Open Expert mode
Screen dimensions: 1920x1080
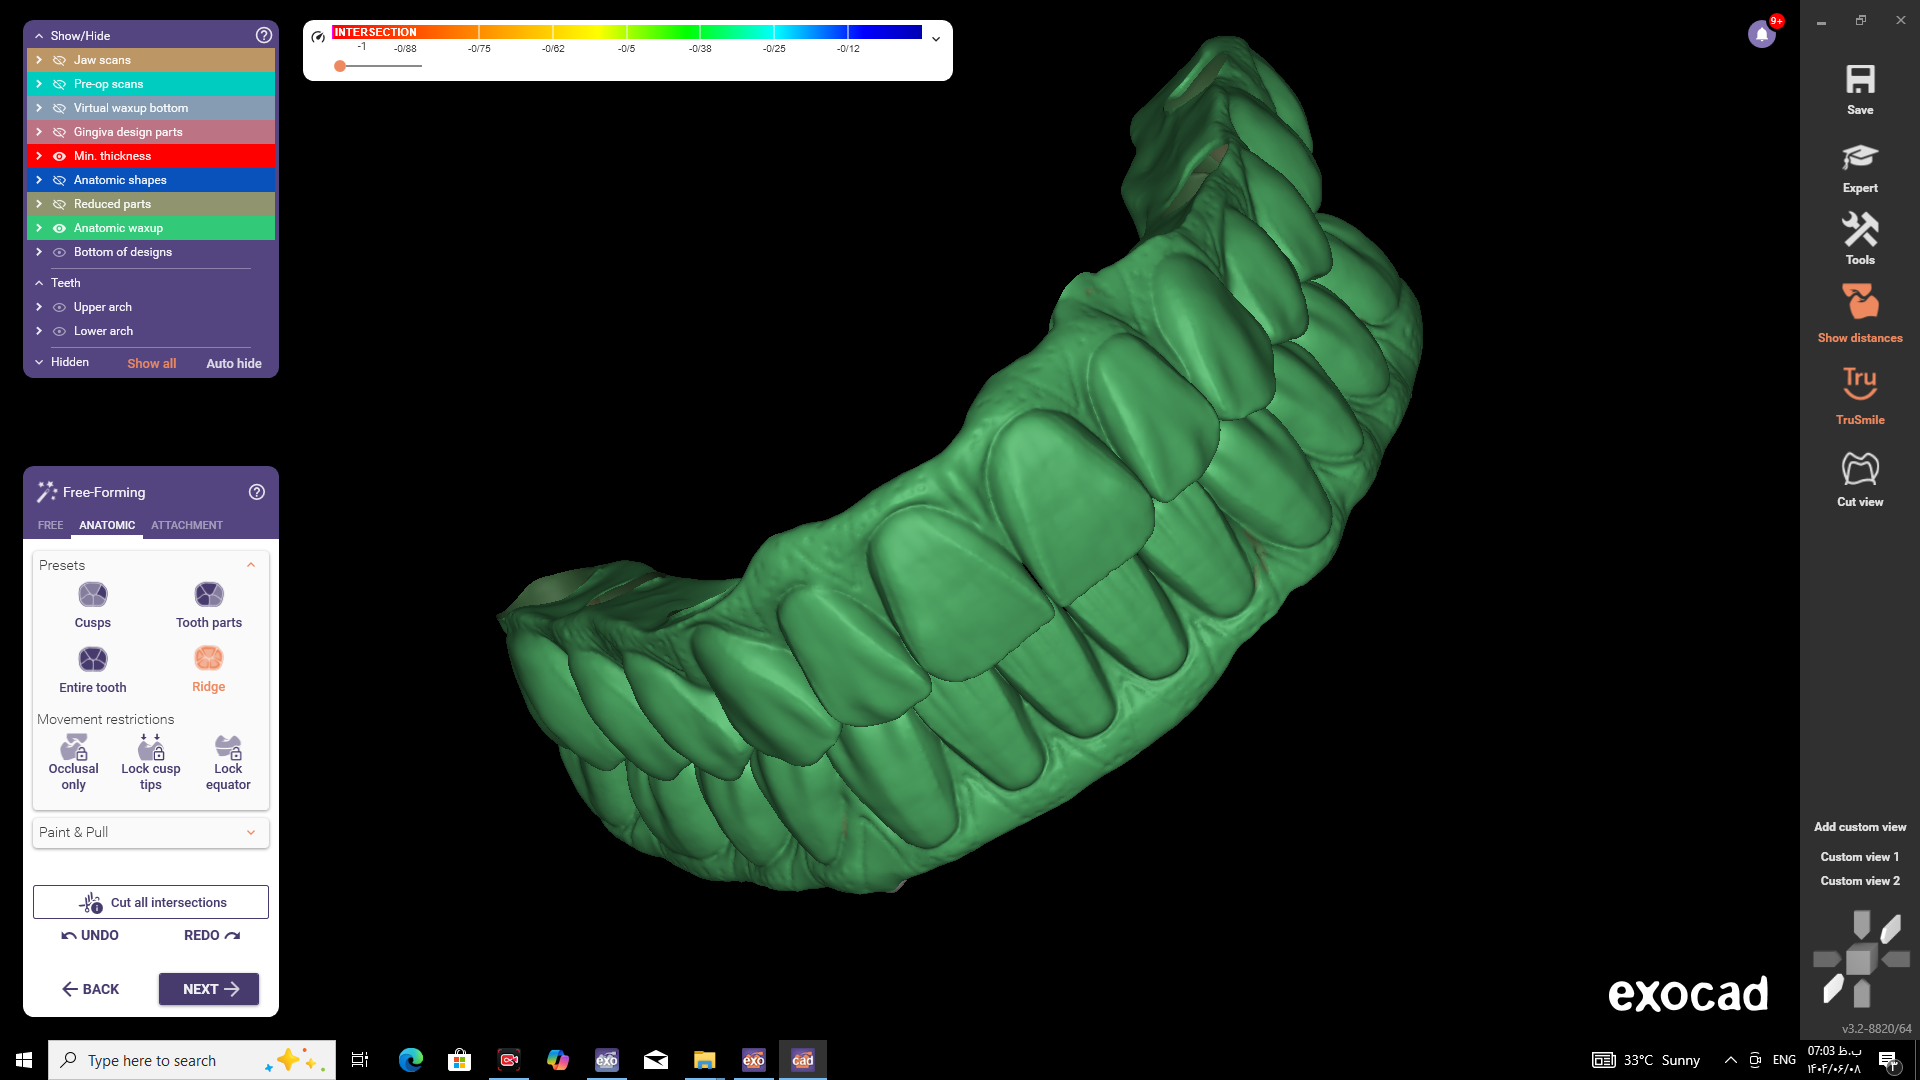point(1859,158)
